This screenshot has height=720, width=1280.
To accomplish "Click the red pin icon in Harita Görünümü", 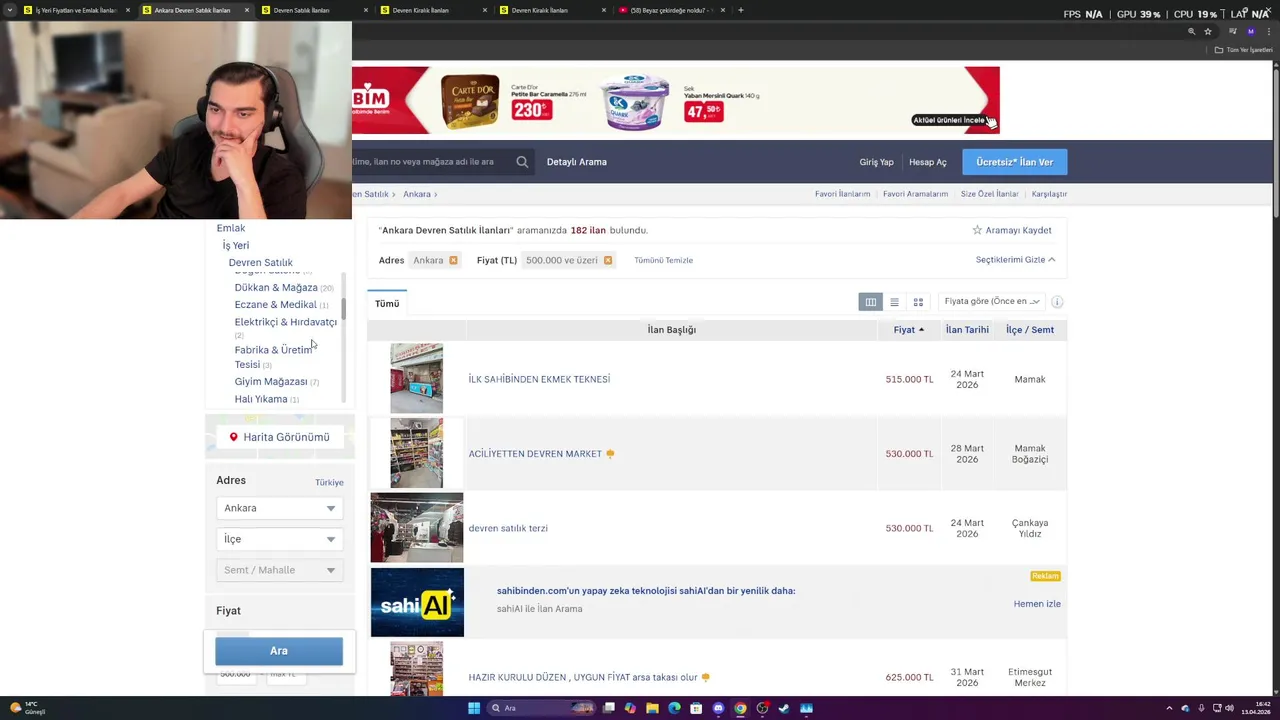I will (x=234, y=437).
